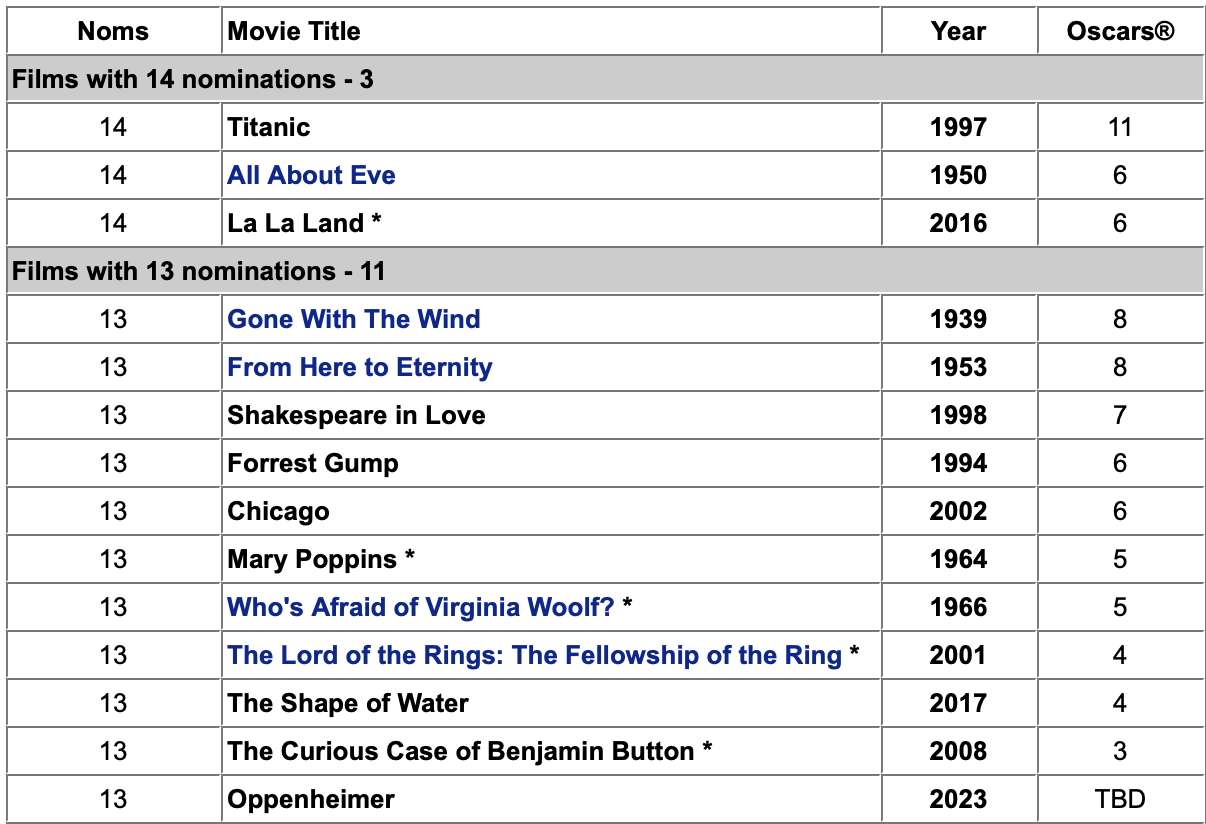Click the Films with 14 nominations heading
This screenshot has height=824, width=1206.
tap(193, 79)
